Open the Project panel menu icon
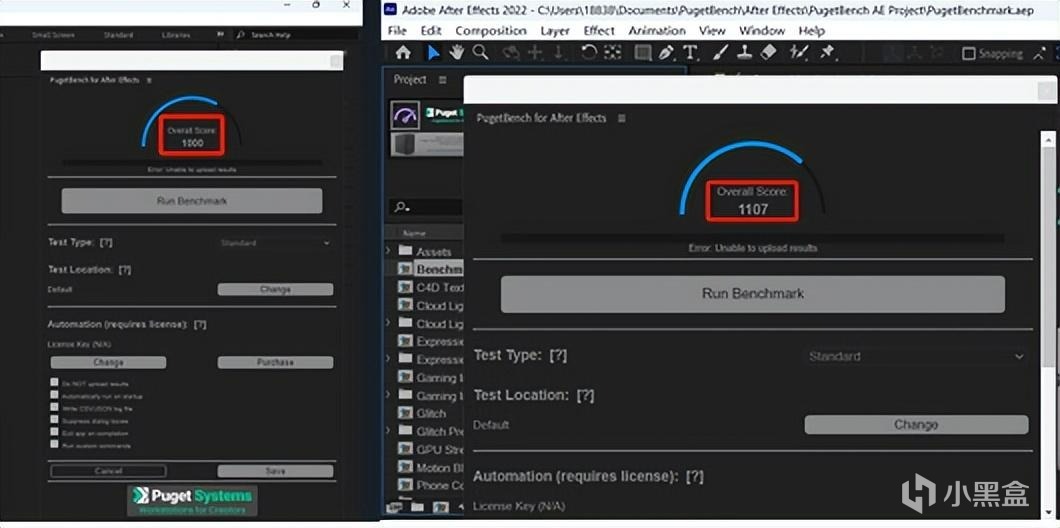The width and height of the screenshot is (1060, 528). coord(443,80)
